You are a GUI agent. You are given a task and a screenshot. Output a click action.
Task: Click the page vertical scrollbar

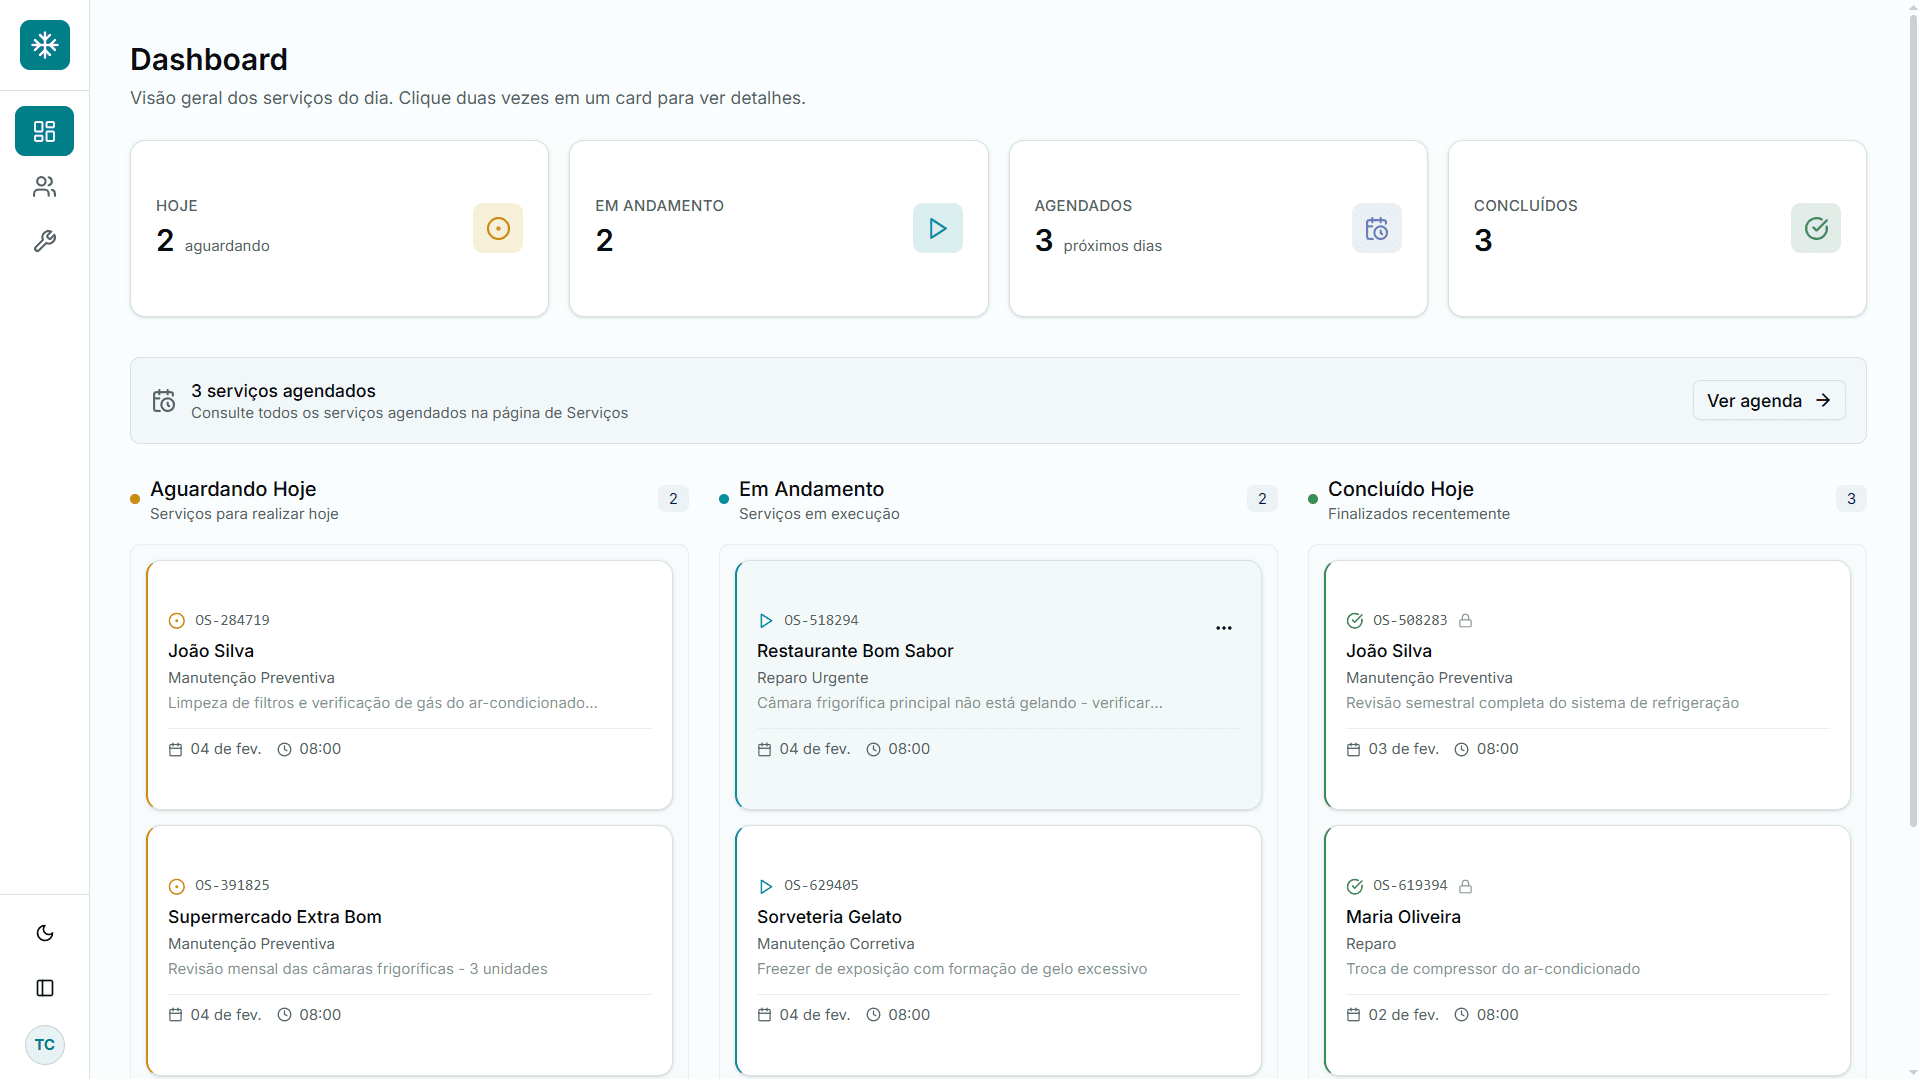click(1913, 420)
